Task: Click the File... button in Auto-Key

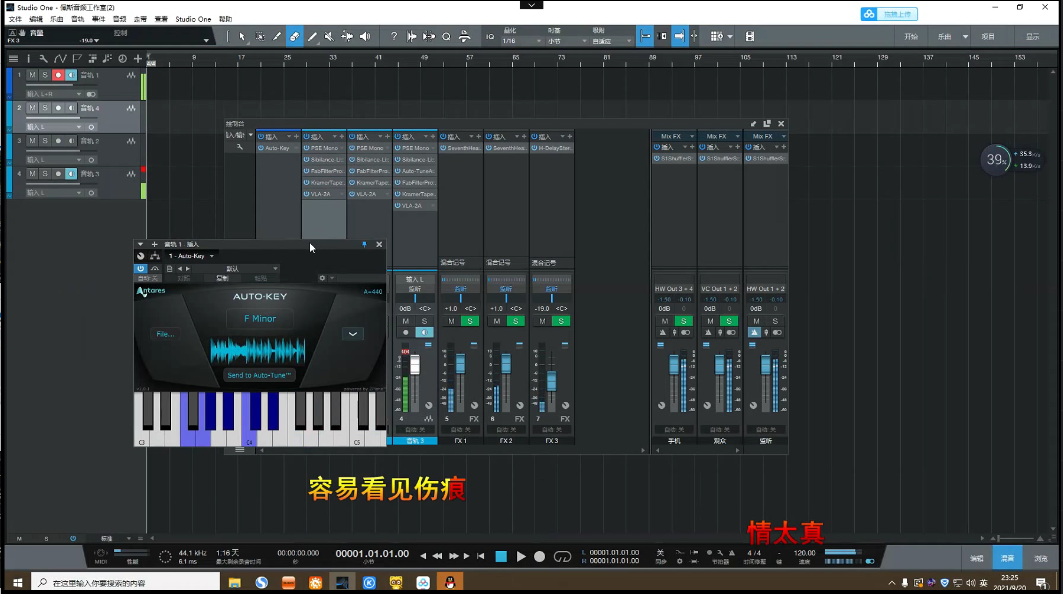Action: (165, 334)
